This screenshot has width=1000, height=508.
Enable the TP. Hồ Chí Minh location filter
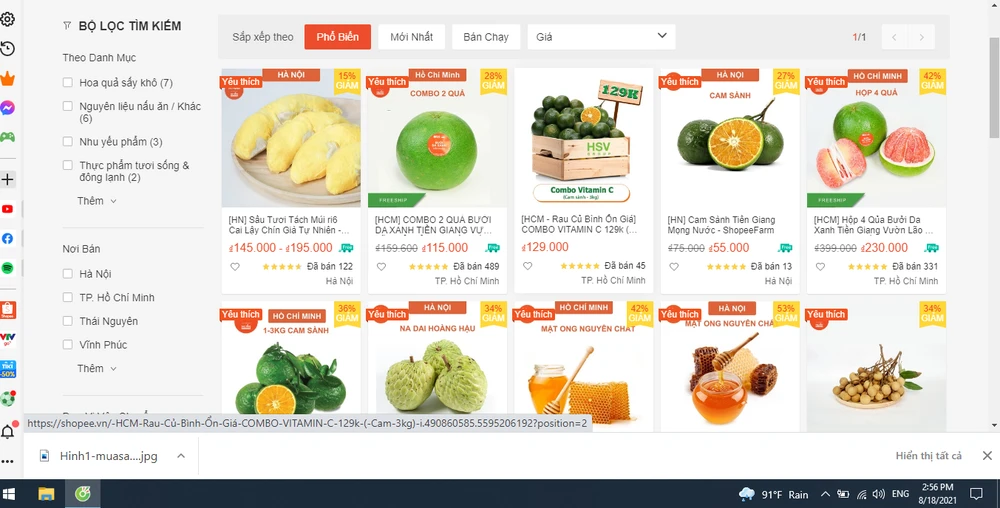(68, 297)
